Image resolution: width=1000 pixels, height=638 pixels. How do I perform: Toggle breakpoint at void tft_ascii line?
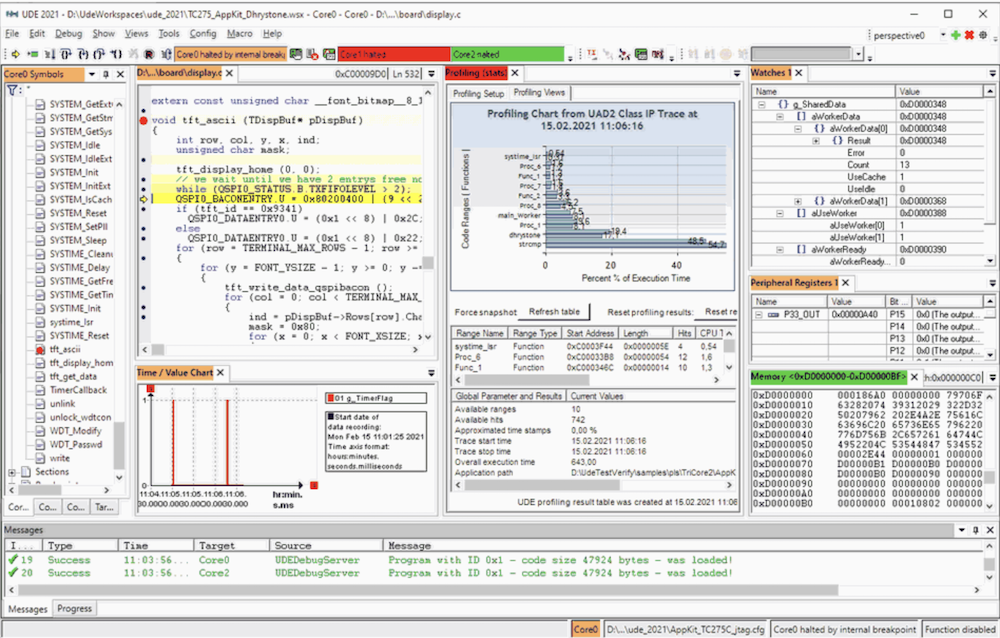[144, 120]
